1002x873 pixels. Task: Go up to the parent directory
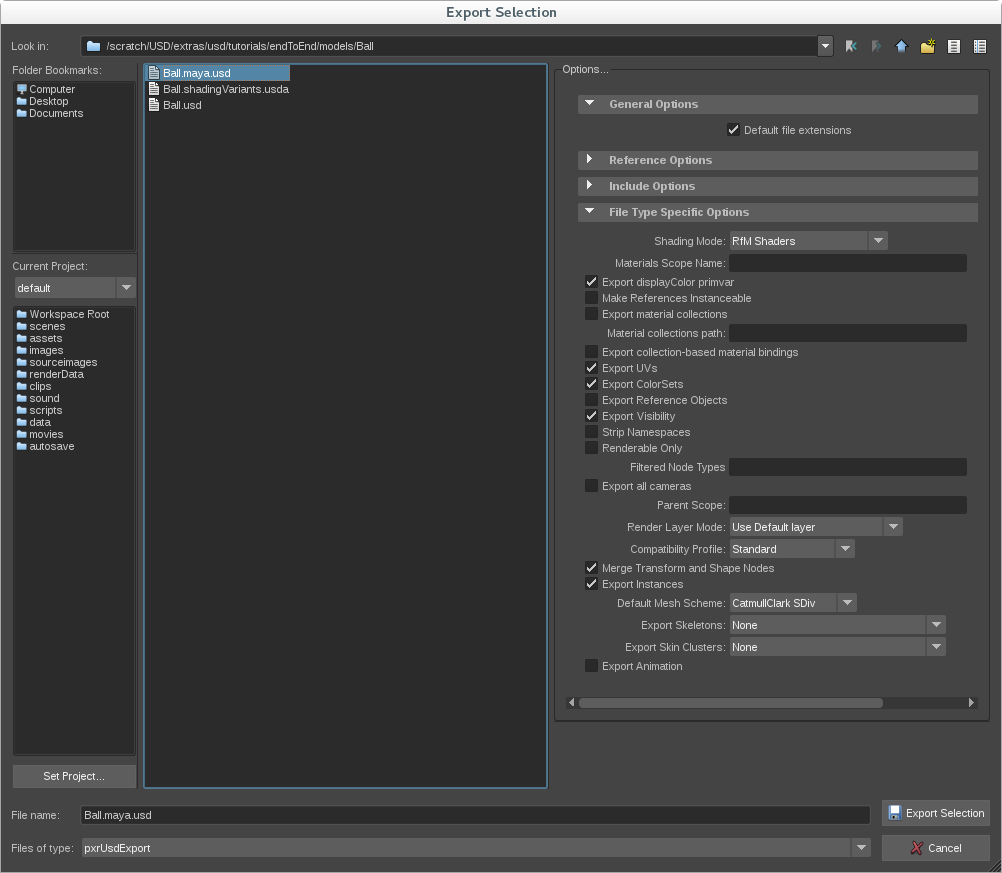tap(901, 46)
